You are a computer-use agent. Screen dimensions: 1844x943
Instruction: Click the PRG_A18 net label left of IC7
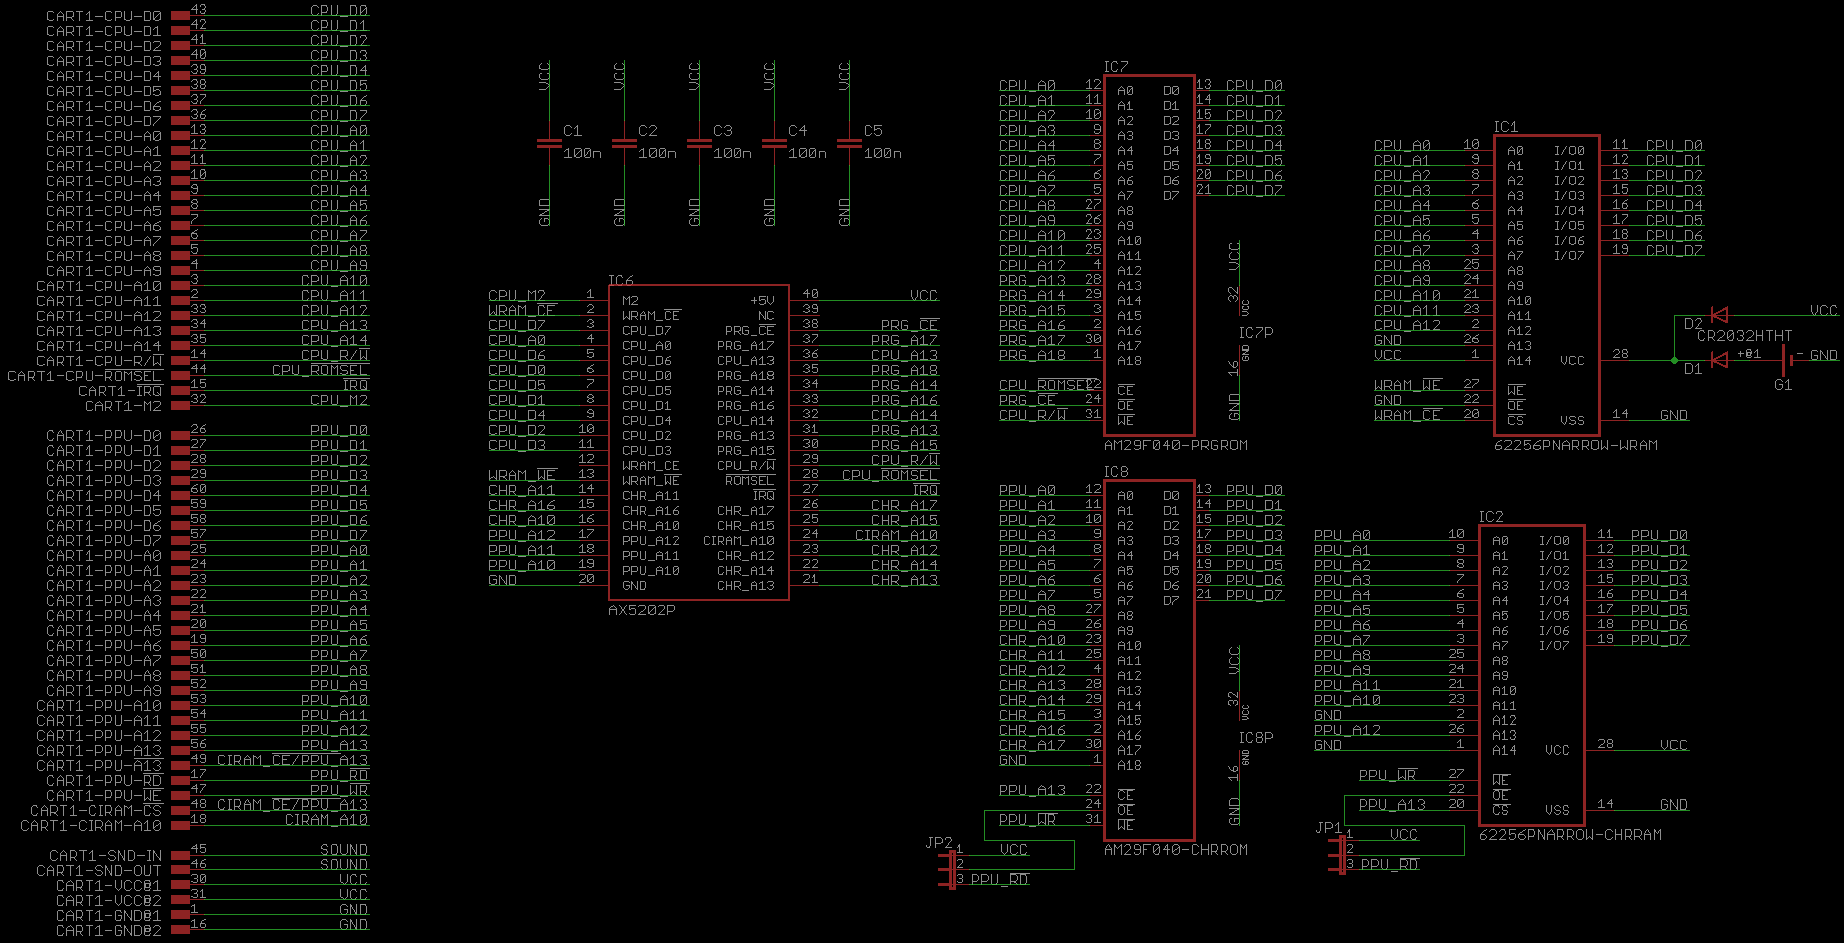click(1032, 355)
